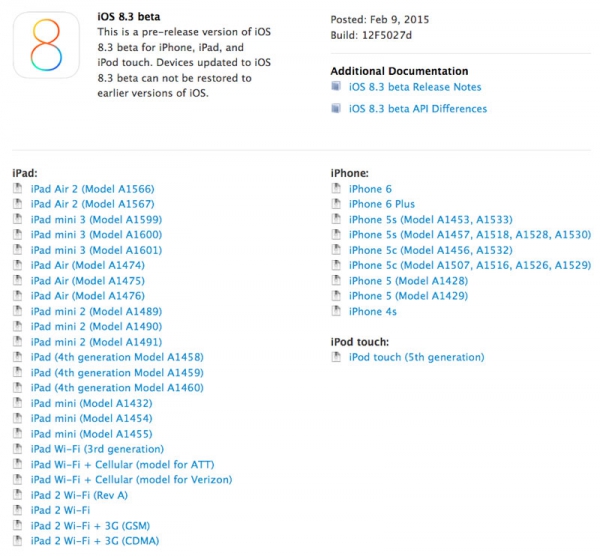Image resolution: width=600 pixels, height=556 pixels.
Task: Select iPad mini 2 (Model A1491) link
Action: [x=96, y=342]
